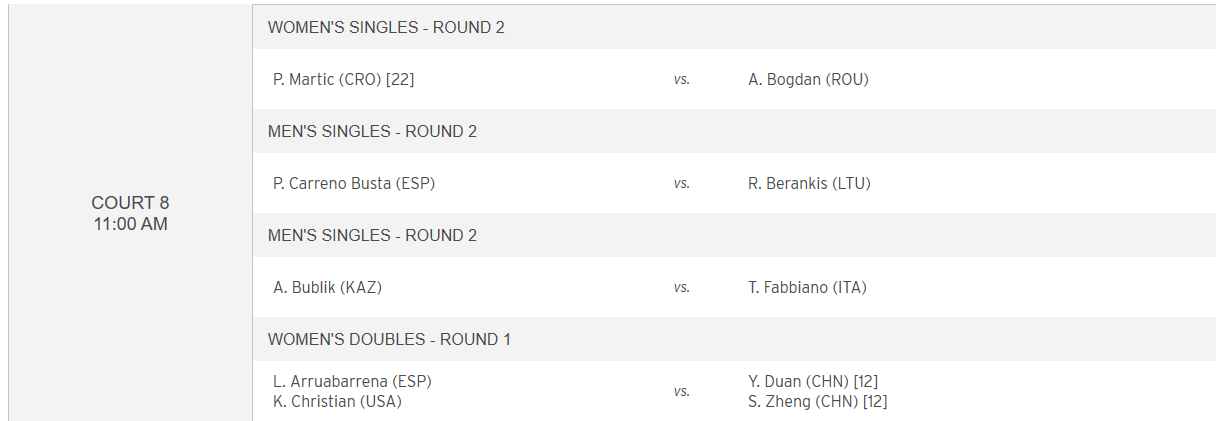Click the Women's Doubles - Round 1 header
1216x421 pixels.
tap(389, 340)
